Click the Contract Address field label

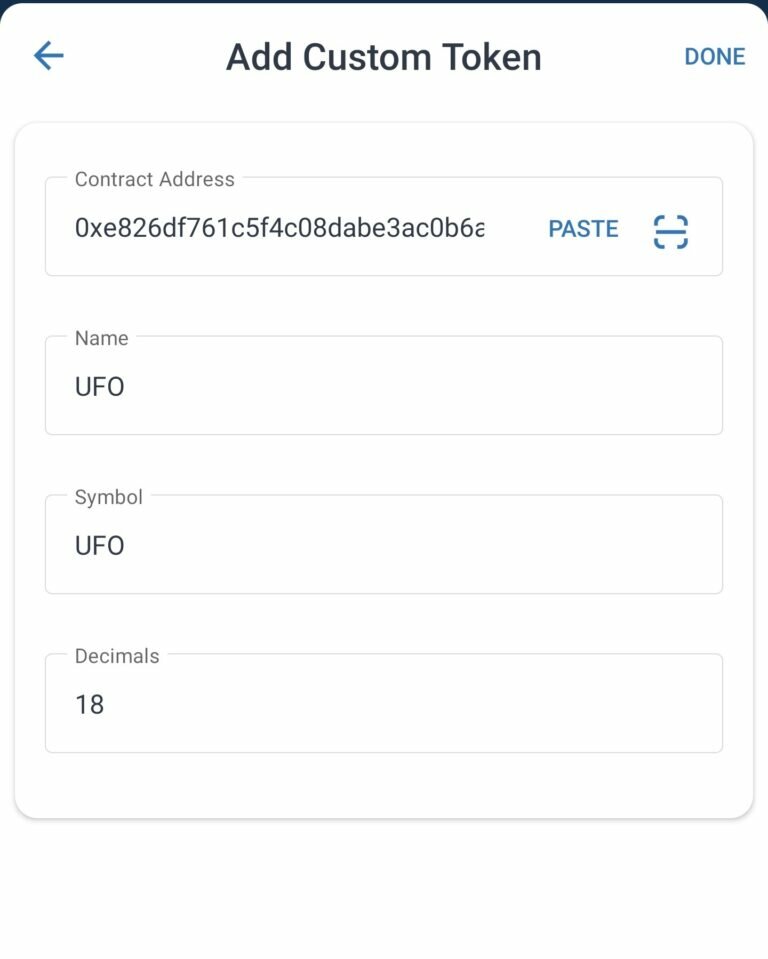pyautogui.click(x=155, y=180)
